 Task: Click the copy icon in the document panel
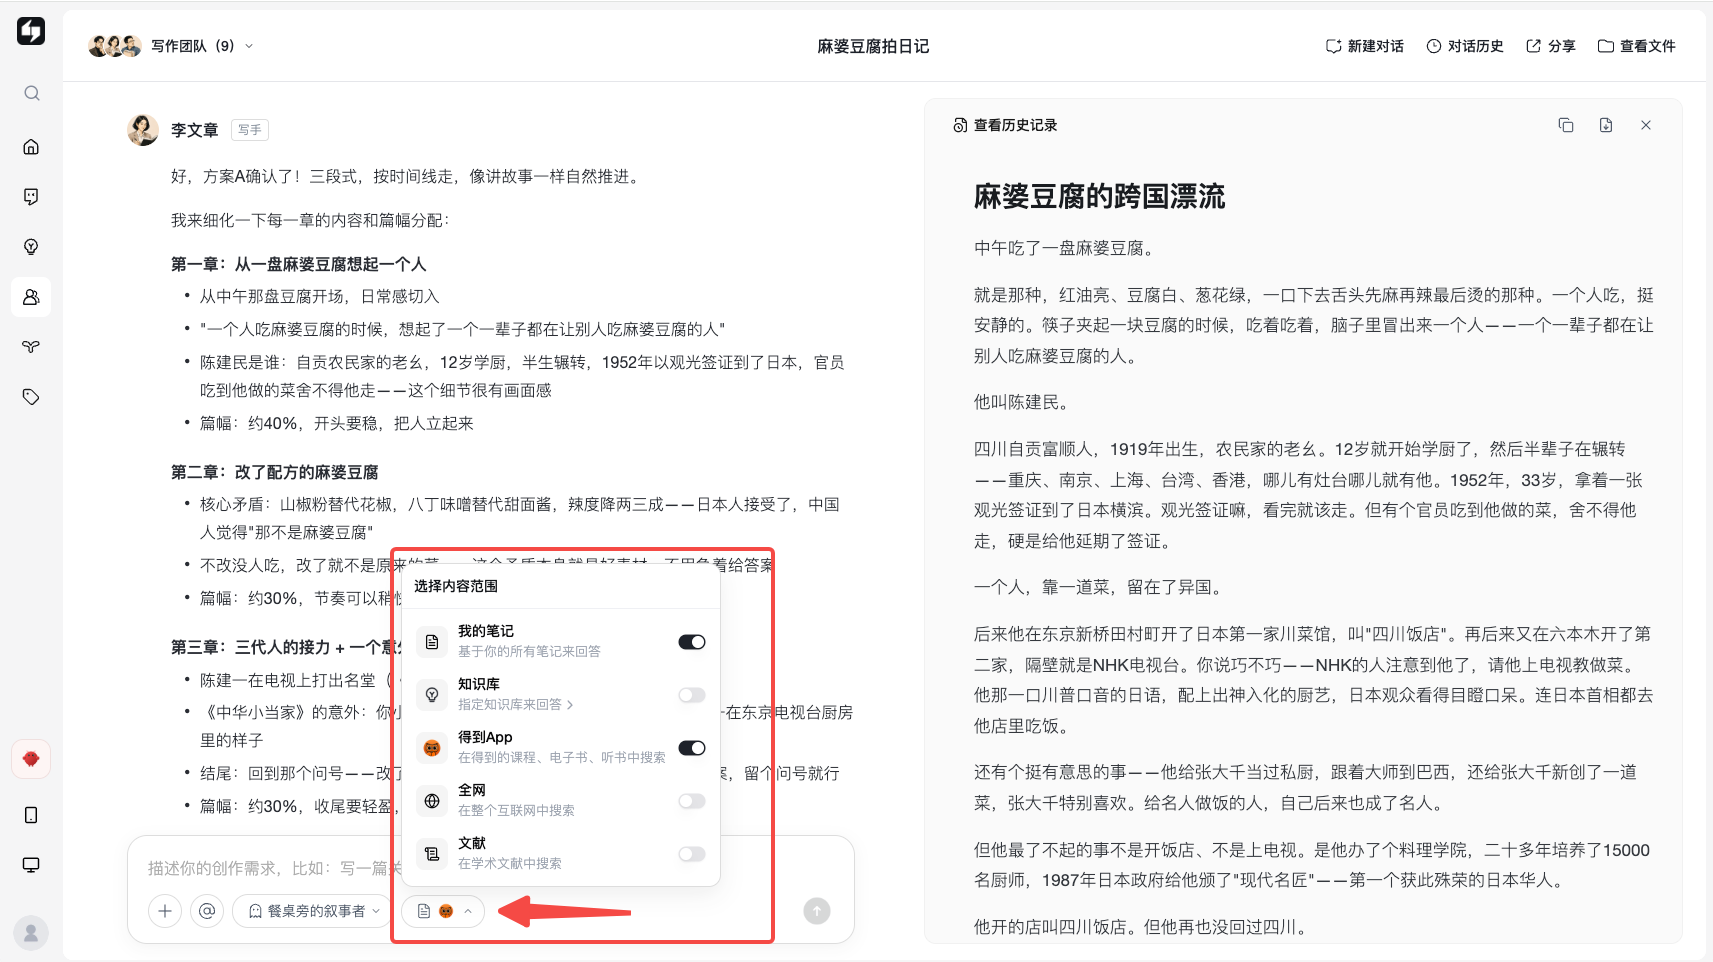tap(1566, 125)
